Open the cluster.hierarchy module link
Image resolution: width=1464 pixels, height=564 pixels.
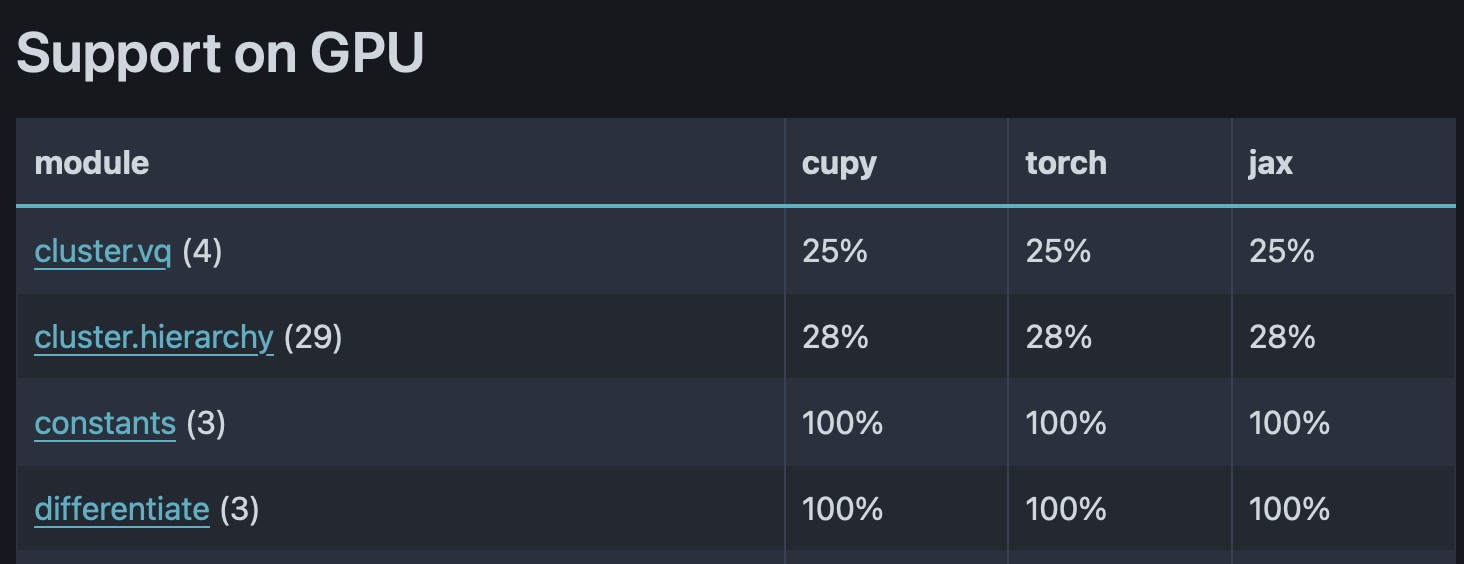[153, 338]
